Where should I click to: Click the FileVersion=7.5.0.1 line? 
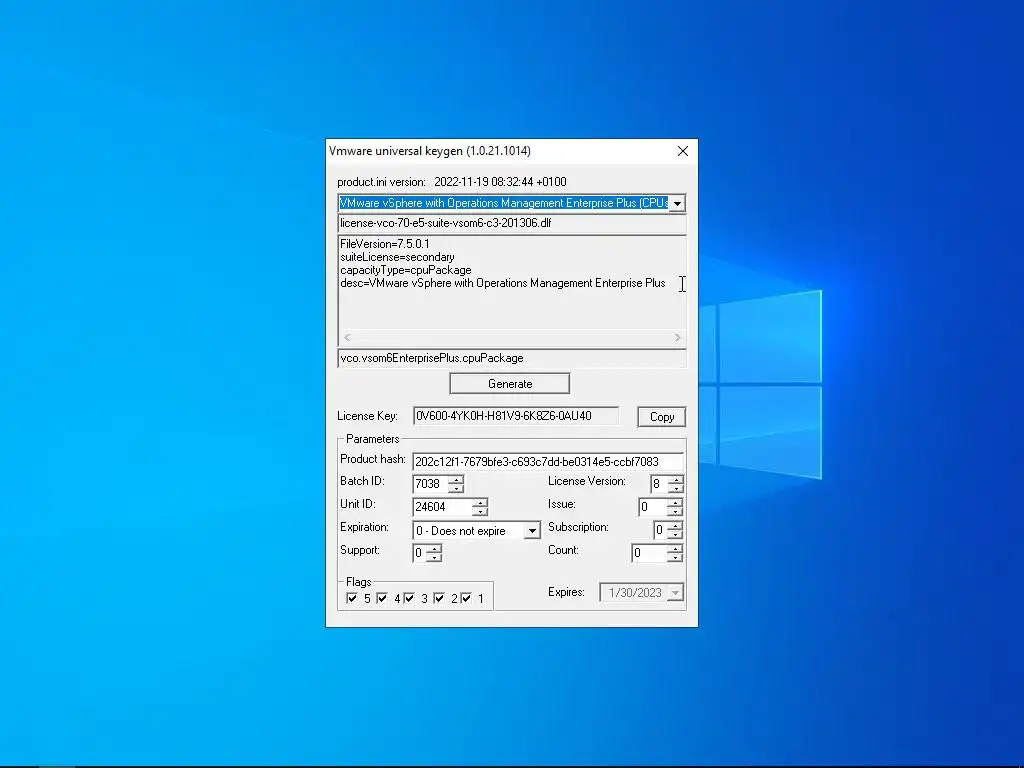pyautogui.click(x=385, y=244)
